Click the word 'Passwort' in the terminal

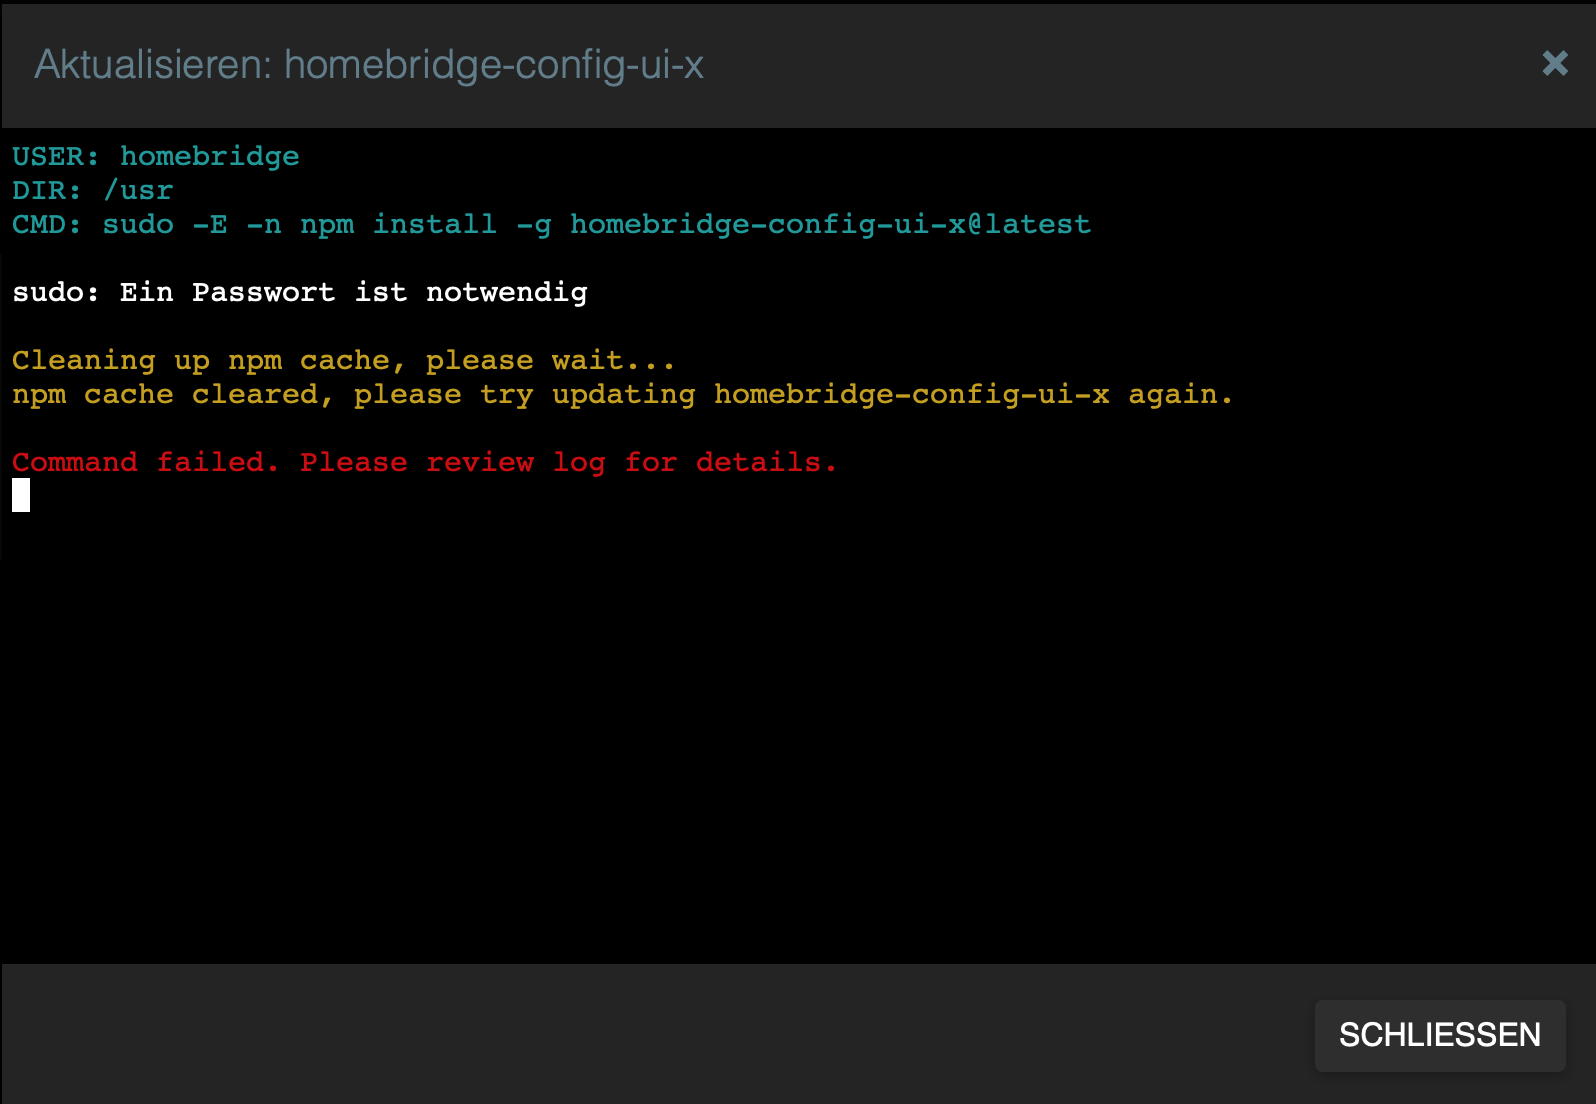click(x=263, y=292)
